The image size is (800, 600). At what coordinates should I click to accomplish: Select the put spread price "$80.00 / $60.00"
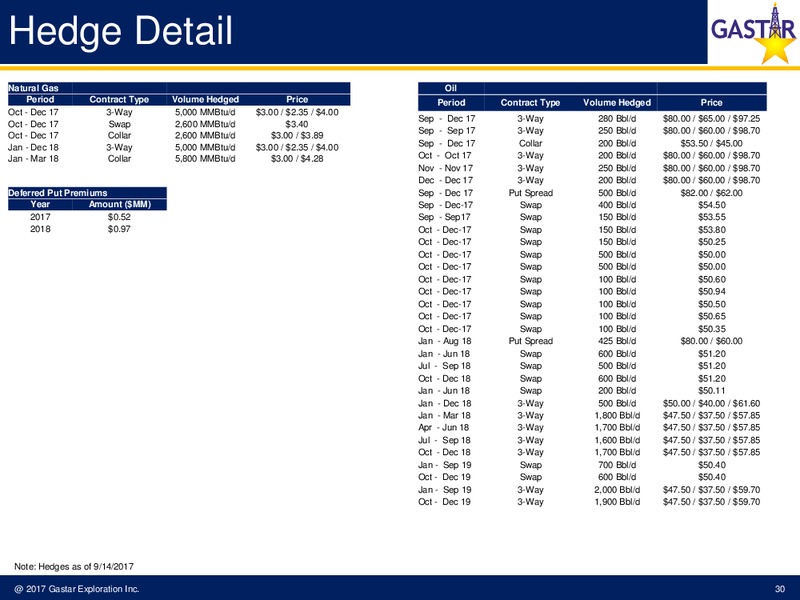coord(711,341)
